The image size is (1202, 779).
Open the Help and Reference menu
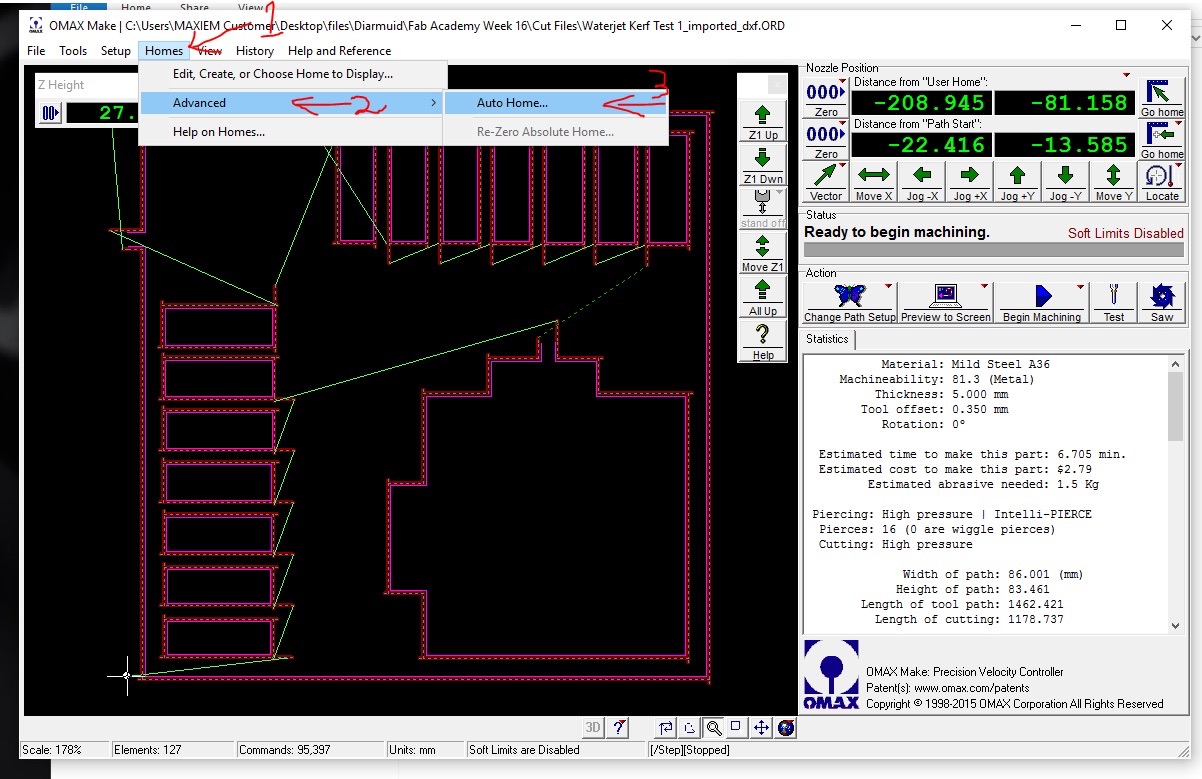pos(339,51)
